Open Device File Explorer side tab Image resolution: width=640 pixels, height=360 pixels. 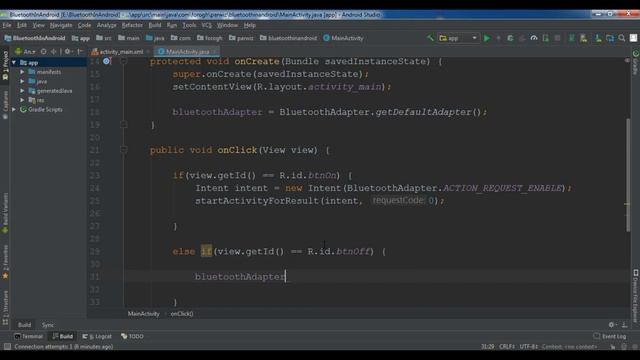click(x=636, y=296)
